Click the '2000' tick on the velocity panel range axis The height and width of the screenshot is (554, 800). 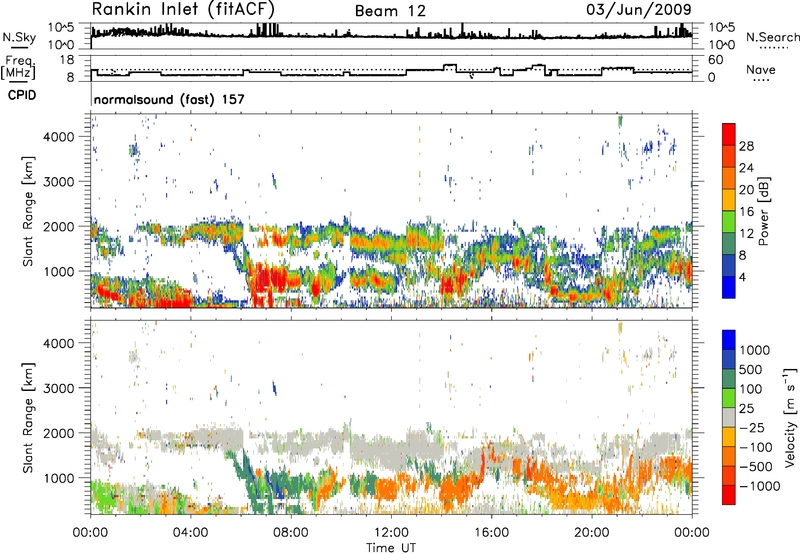coord(58,433)
